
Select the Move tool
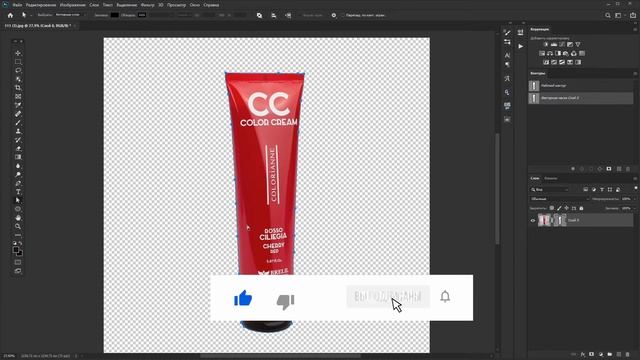(x=18, y=53)
